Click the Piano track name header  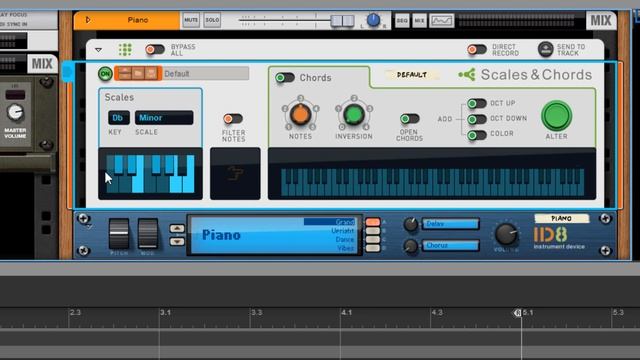click(x=138, y=20)
